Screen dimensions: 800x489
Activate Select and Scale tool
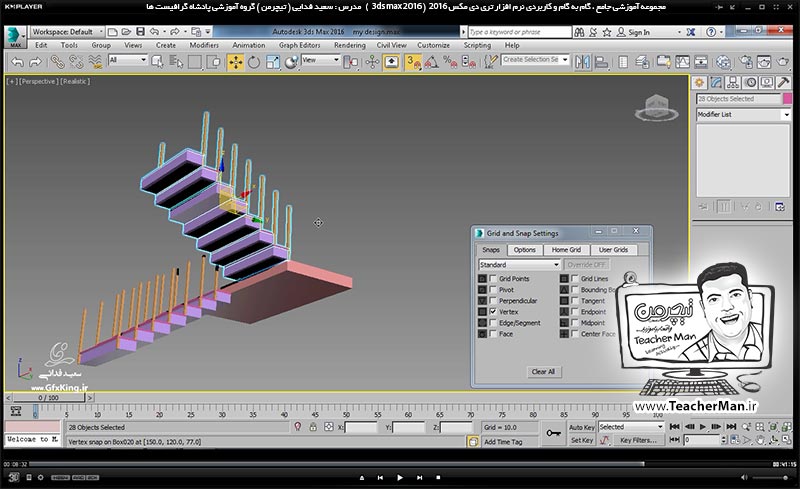point(273,62)
